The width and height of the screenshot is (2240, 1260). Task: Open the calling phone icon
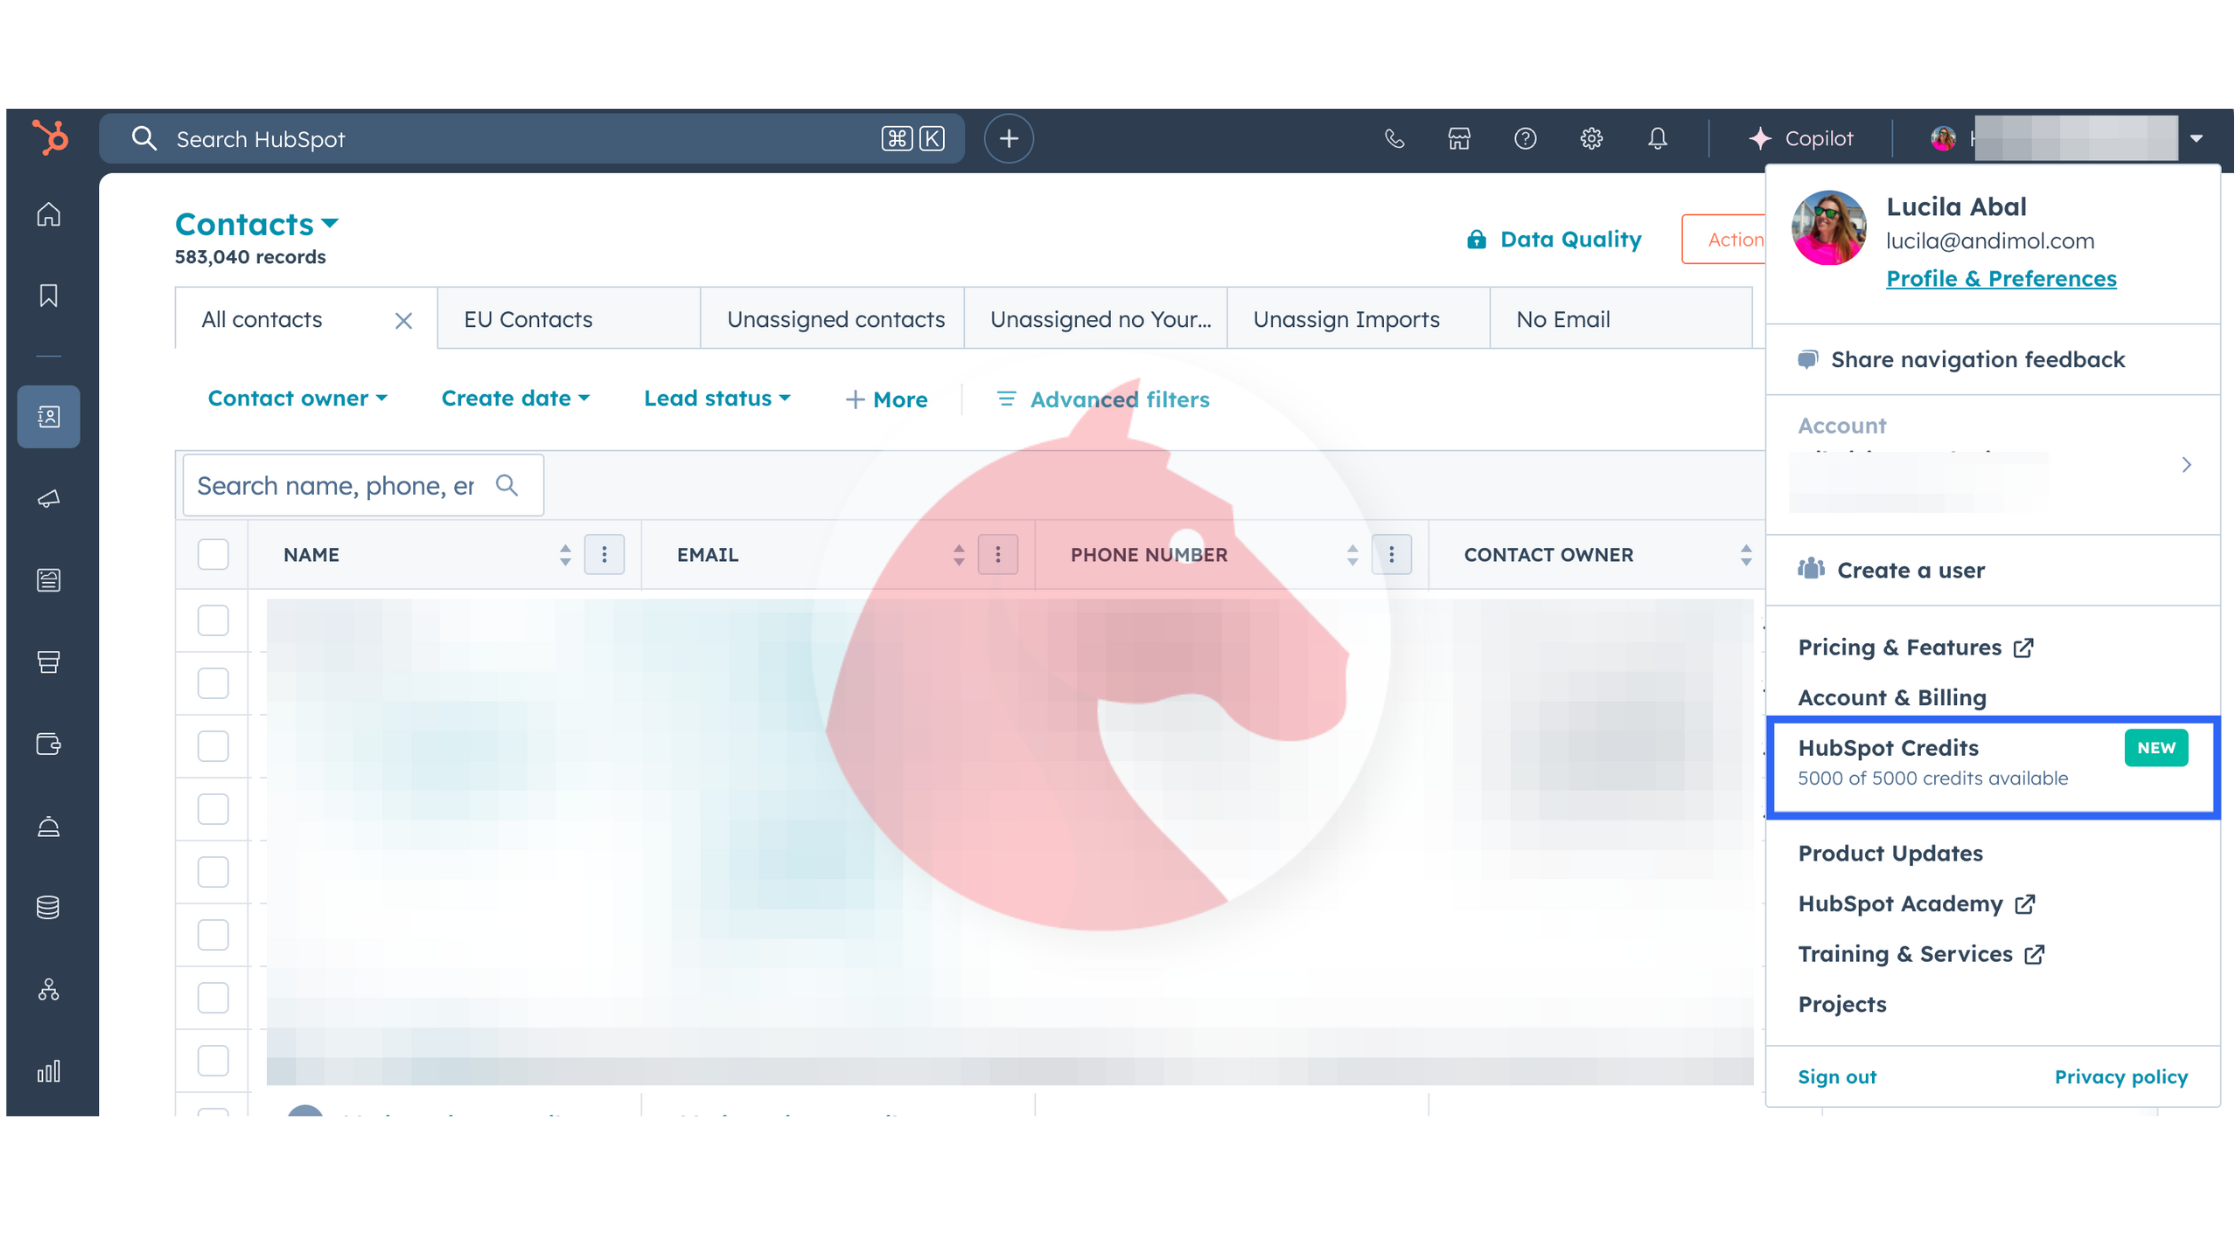click(x=1393, y=138)
